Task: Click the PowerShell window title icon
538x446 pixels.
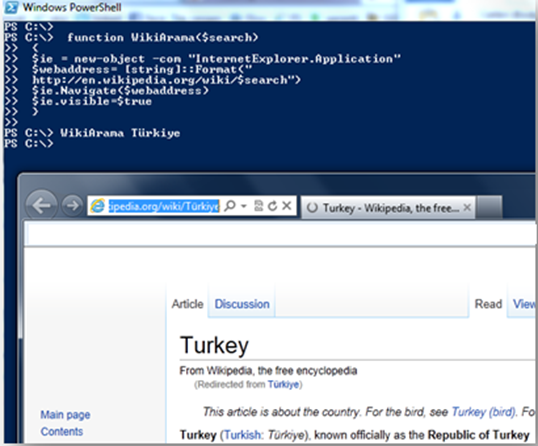Action: (x=11, y=7)
